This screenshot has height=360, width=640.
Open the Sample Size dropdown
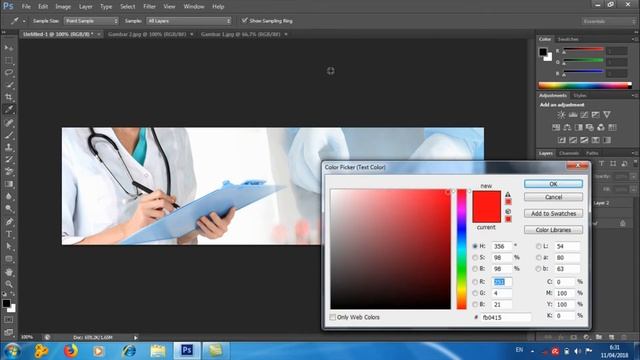click(91, 21)
